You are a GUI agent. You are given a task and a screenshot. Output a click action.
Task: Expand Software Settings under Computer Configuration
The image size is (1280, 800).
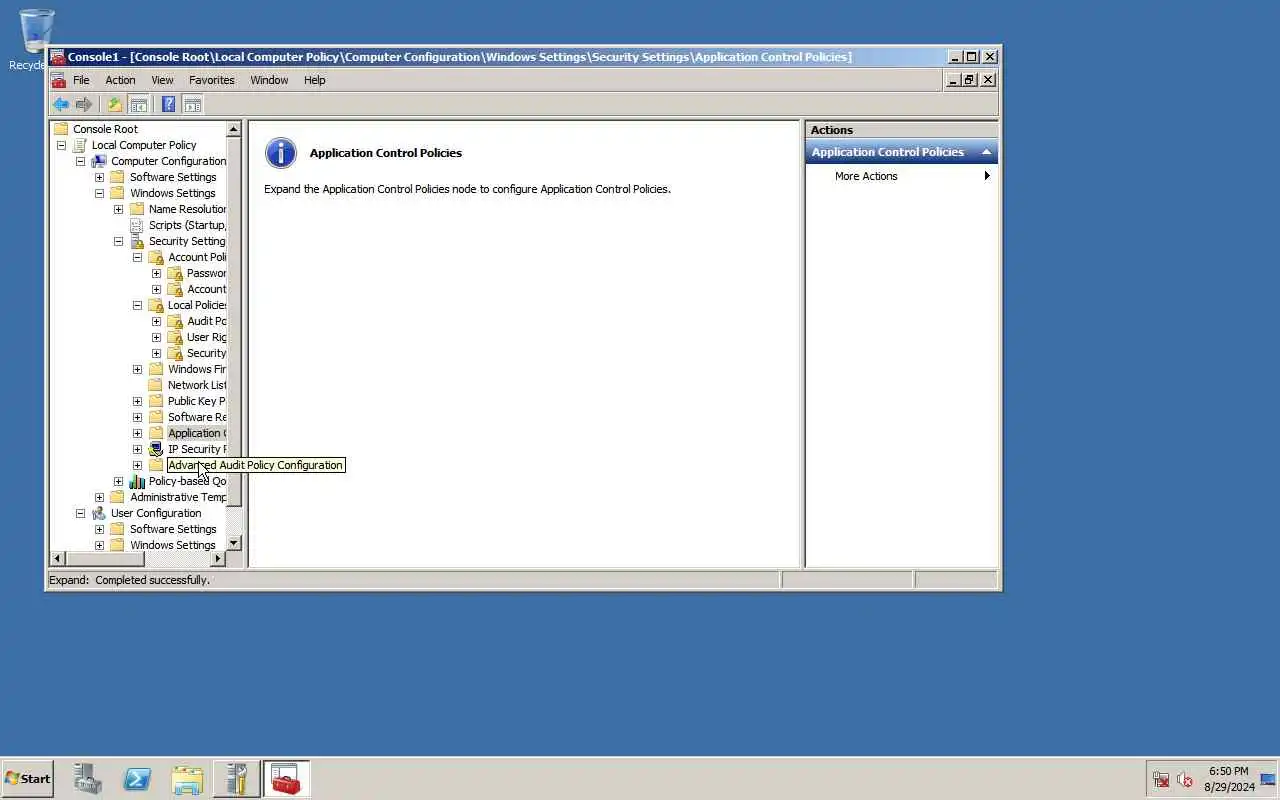[x=99, y=177]
